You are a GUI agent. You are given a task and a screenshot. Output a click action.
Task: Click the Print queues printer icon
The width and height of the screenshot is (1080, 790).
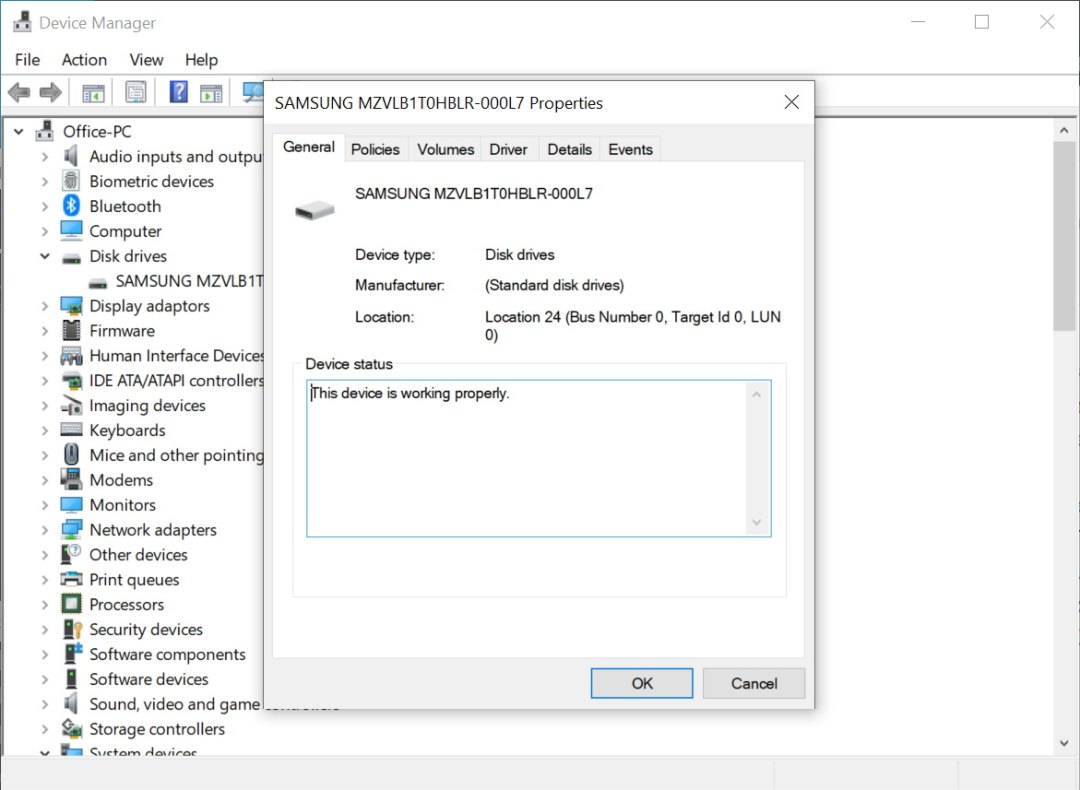(71, 579)
